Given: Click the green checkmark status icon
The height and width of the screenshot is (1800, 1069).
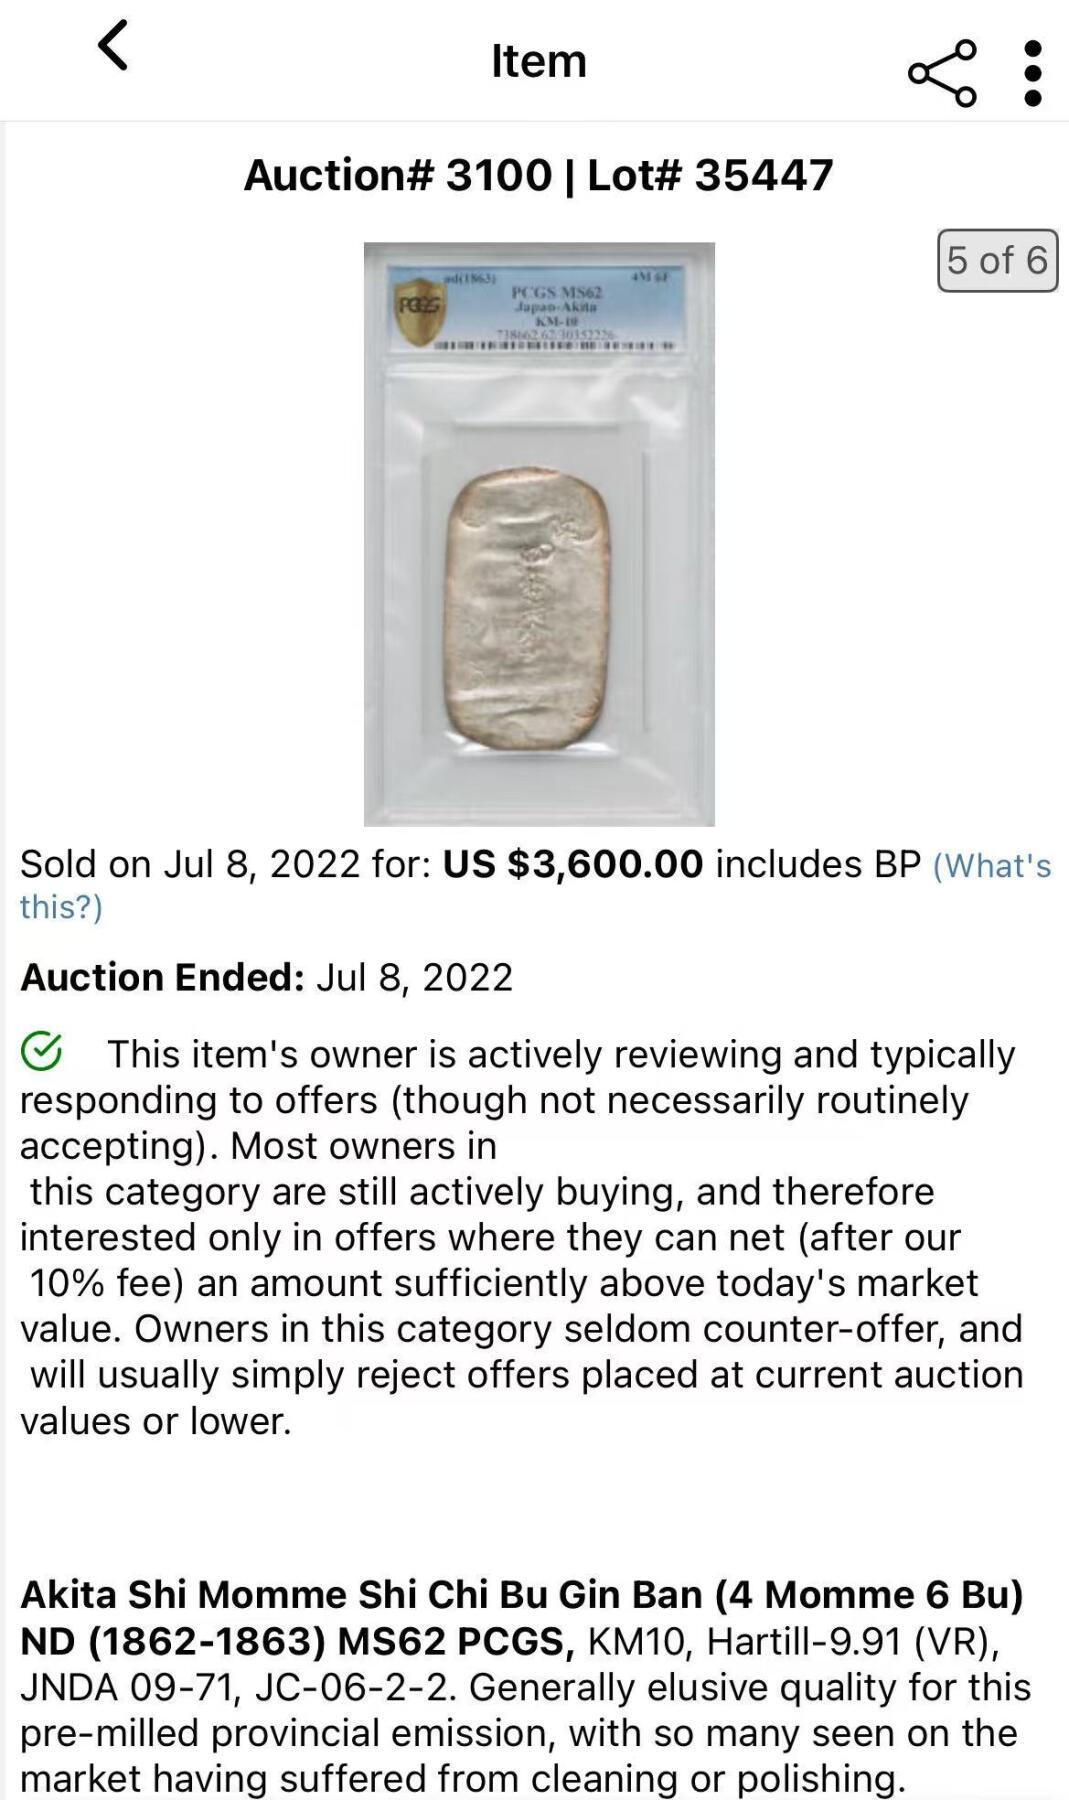Looking at the screenshot, I should pyautogui.click(x=42, y=1051).
